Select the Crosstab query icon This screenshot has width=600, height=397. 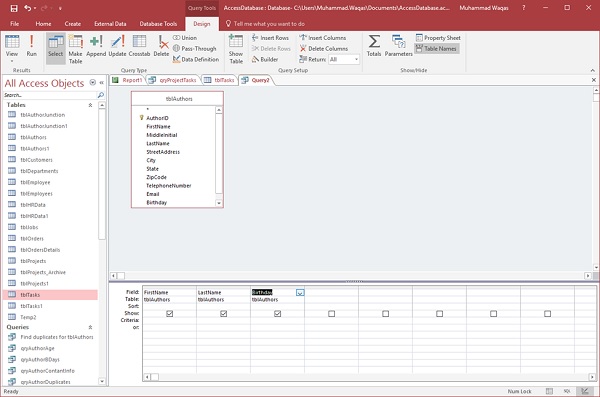coord(139,46)
